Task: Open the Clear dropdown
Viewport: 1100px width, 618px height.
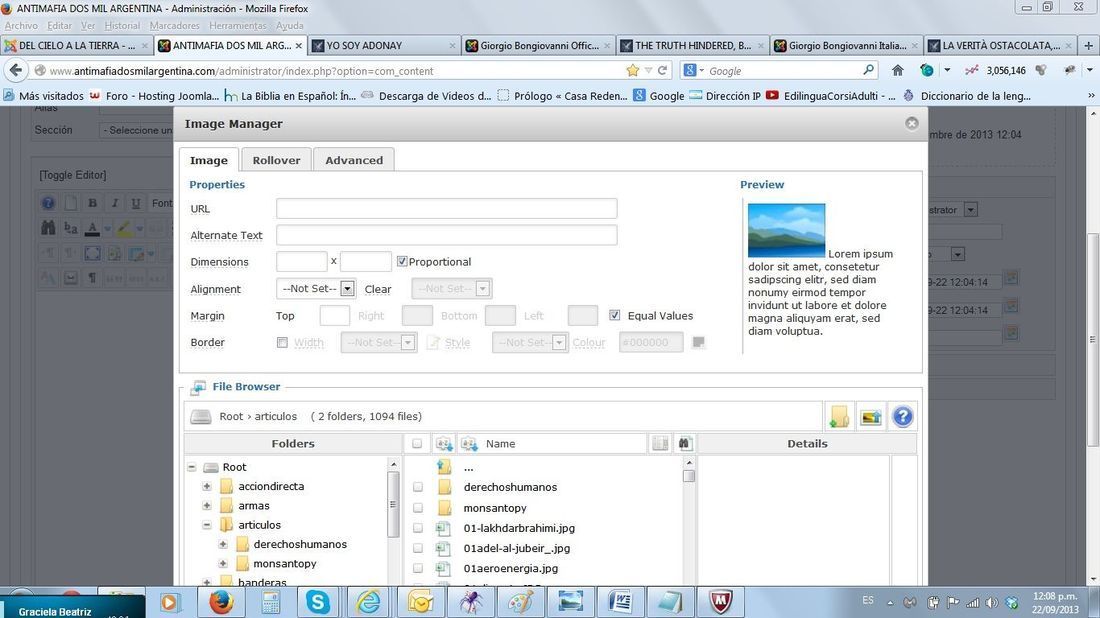Action: (452, 288)
